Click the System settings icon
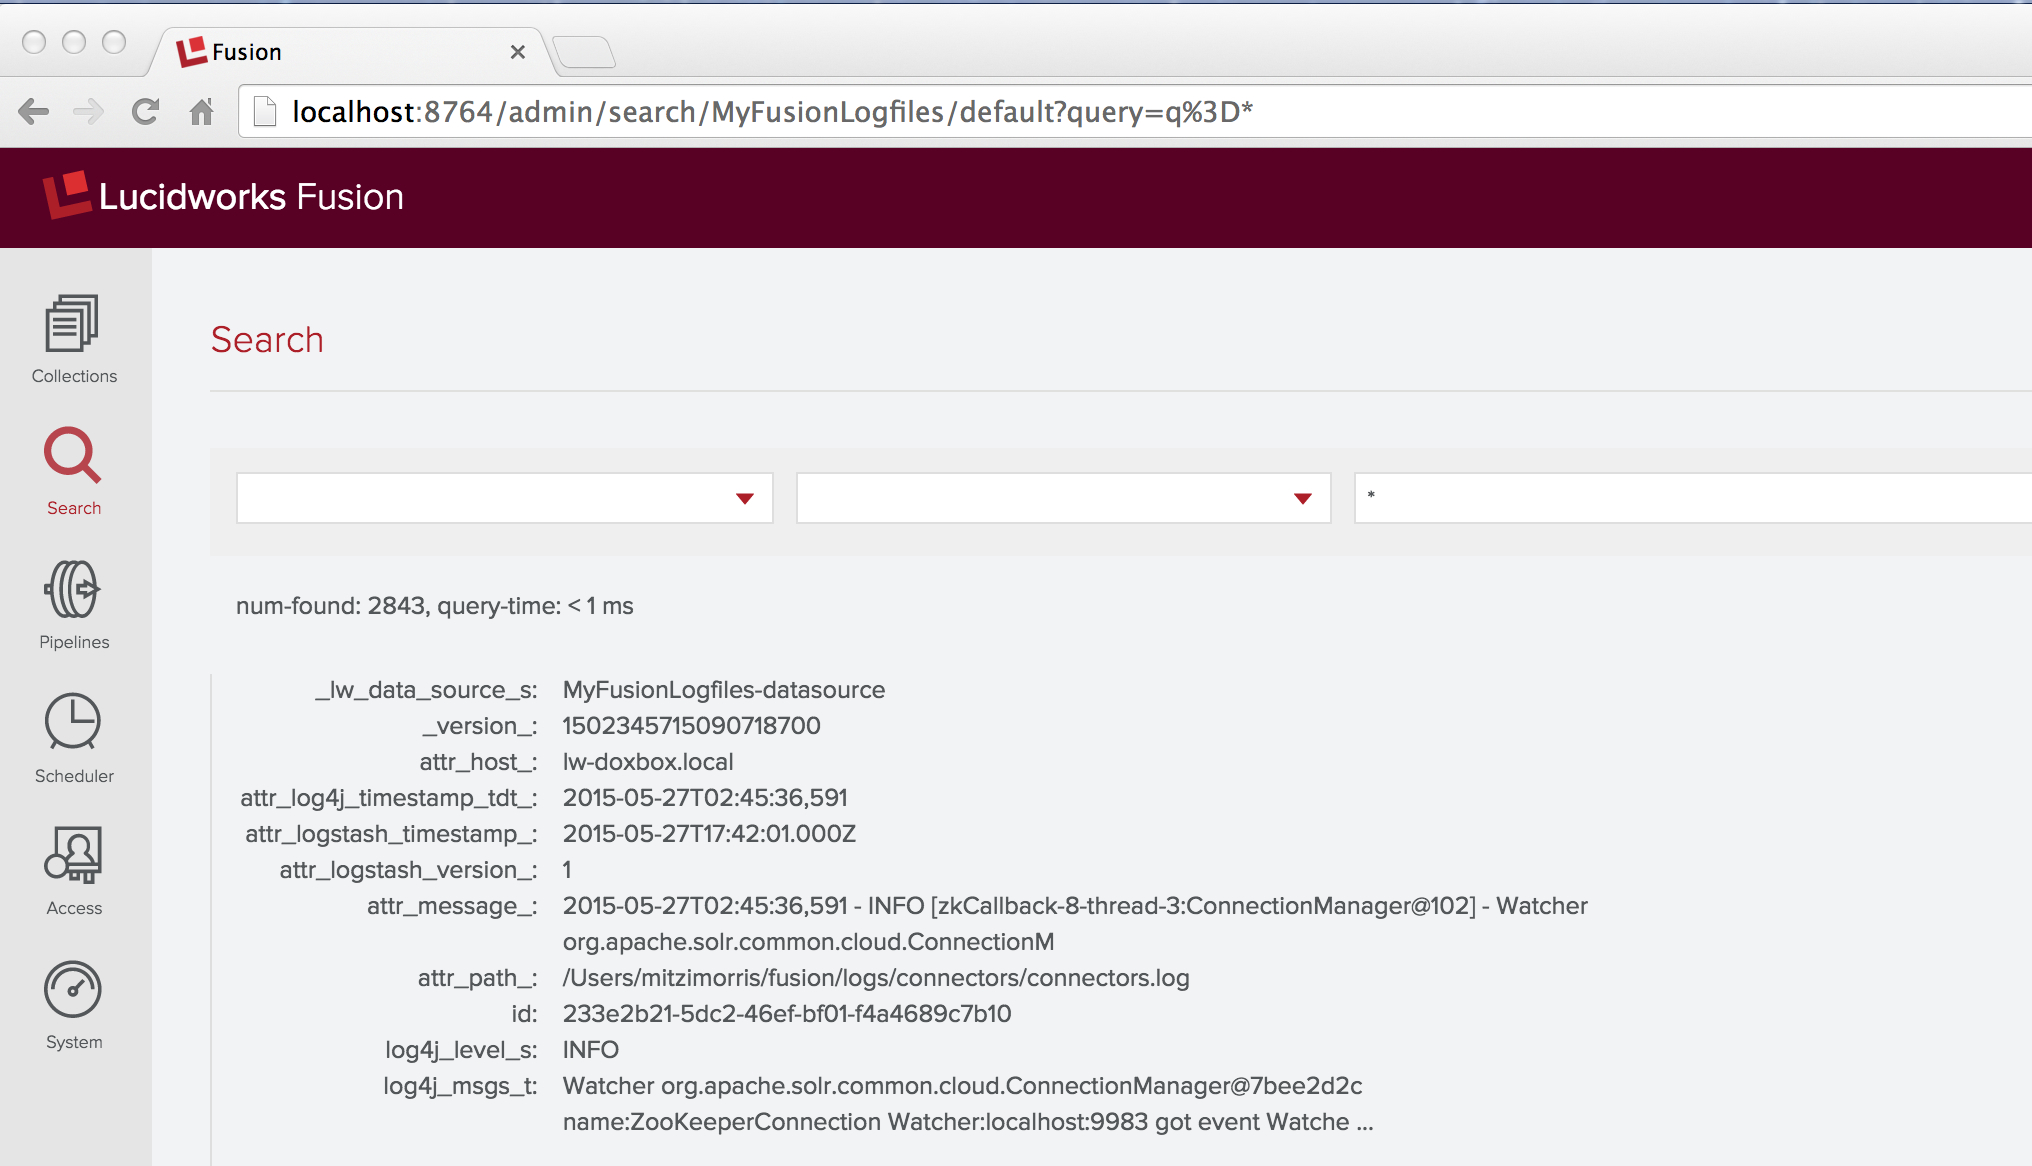2032x1166 pixels. click(x=73, y=997)
